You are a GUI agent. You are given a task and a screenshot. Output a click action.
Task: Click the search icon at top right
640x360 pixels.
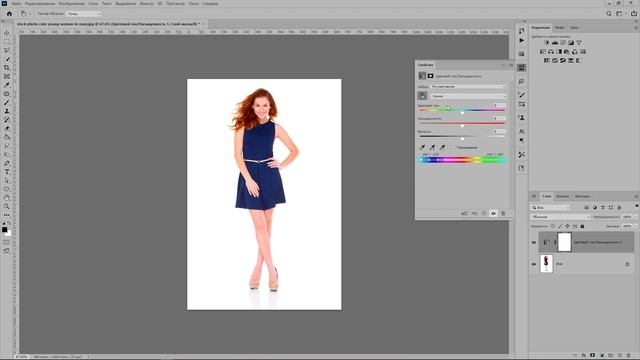609,13
